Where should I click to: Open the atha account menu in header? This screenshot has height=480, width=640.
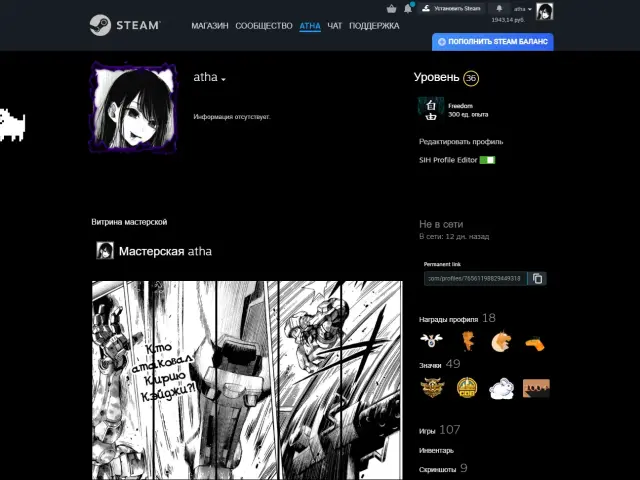click(x=521, y=8)
